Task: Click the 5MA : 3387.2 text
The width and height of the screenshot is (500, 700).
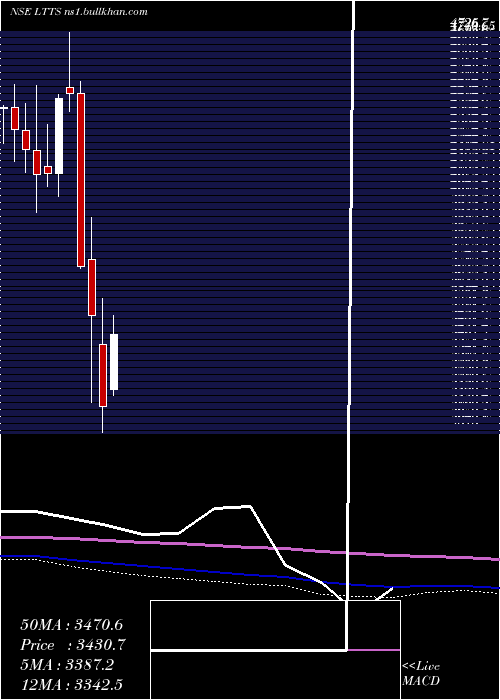Action: click(67, 665)
